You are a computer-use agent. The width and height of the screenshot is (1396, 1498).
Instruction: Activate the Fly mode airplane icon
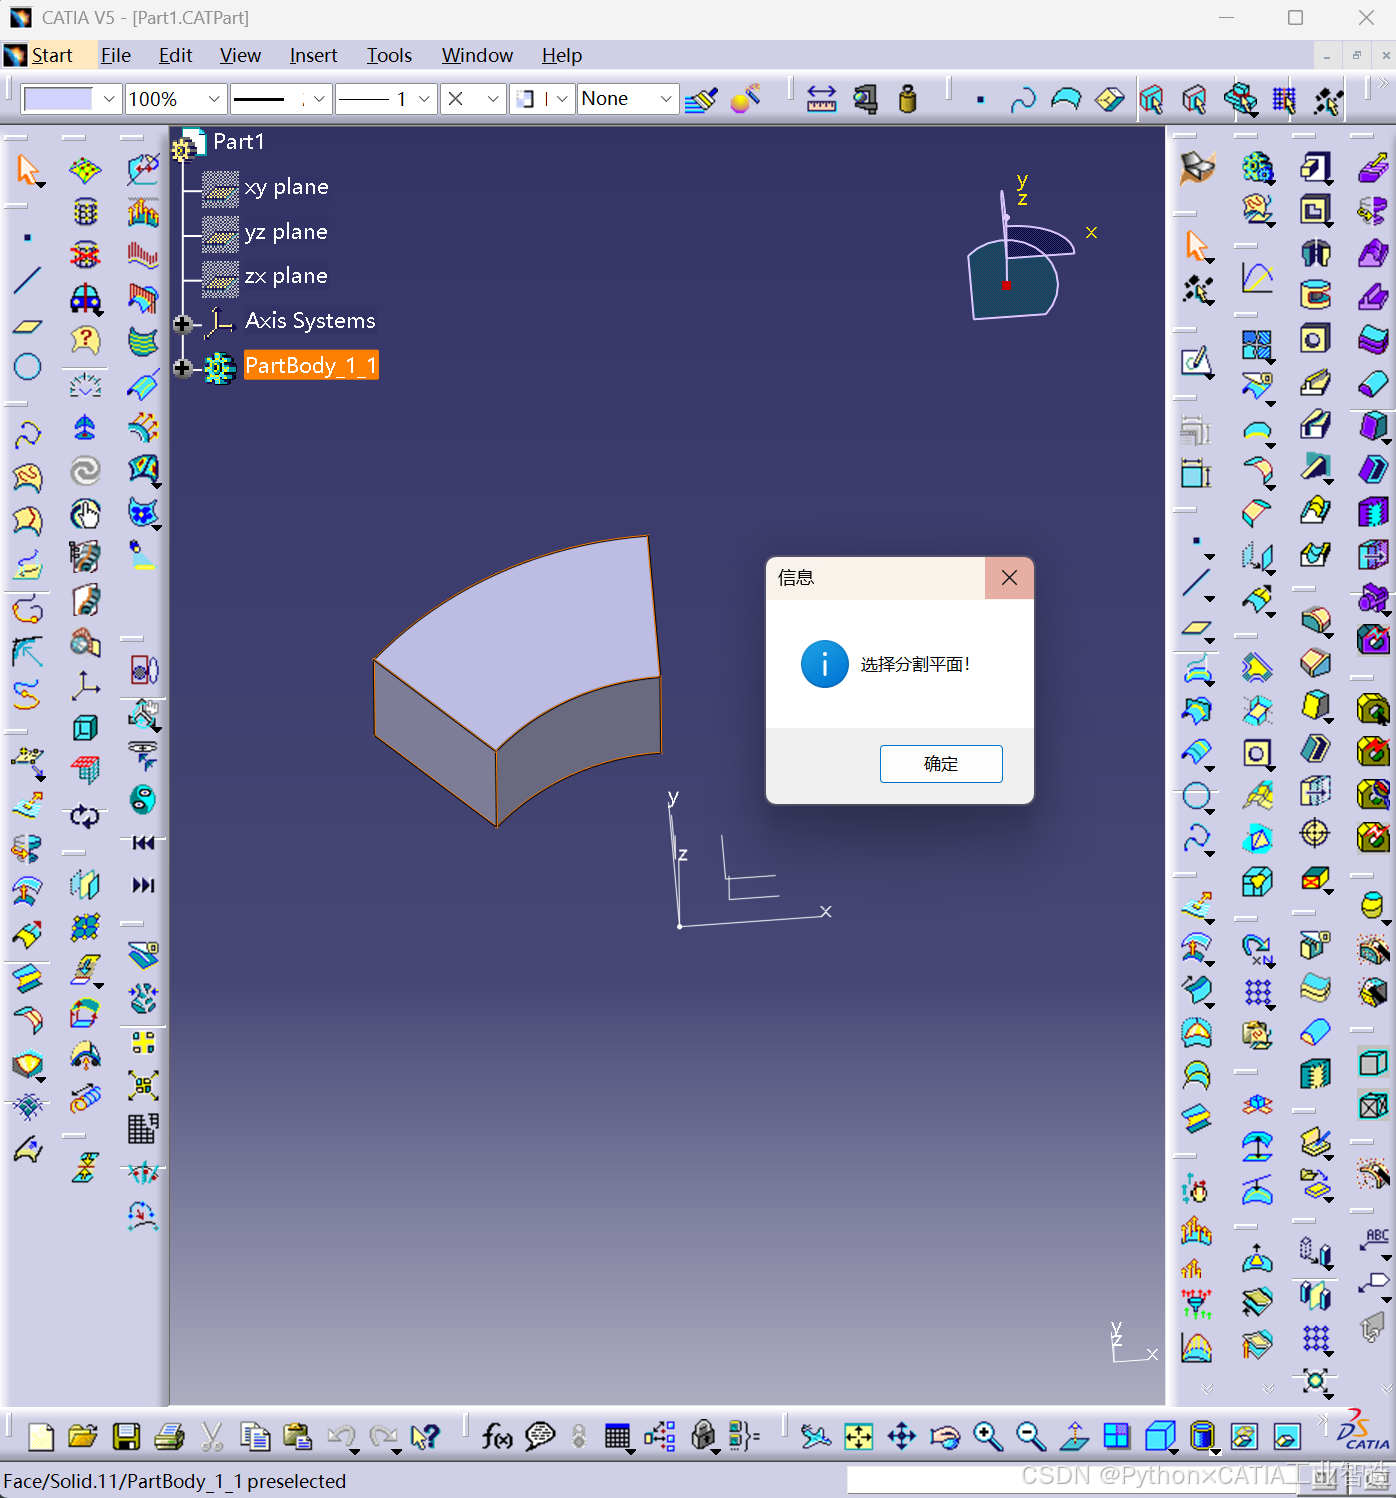816,1437
